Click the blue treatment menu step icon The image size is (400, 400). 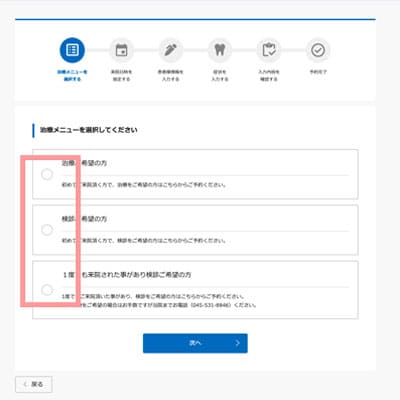[72, 50]
